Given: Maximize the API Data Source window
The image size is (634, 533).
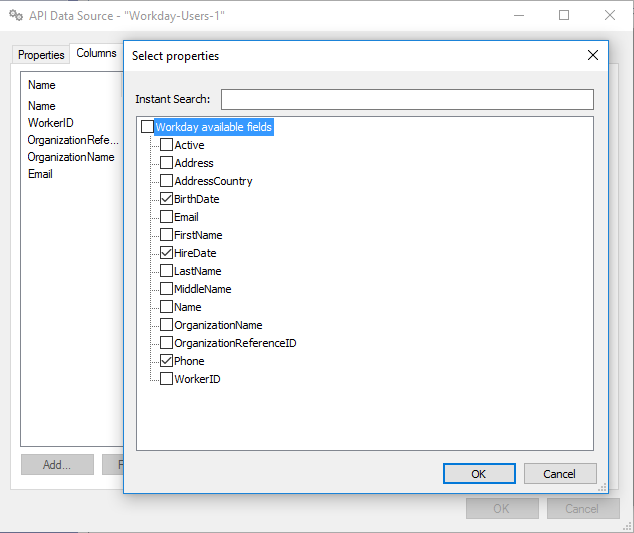Looking at the screenshot, I should (564, 15).
